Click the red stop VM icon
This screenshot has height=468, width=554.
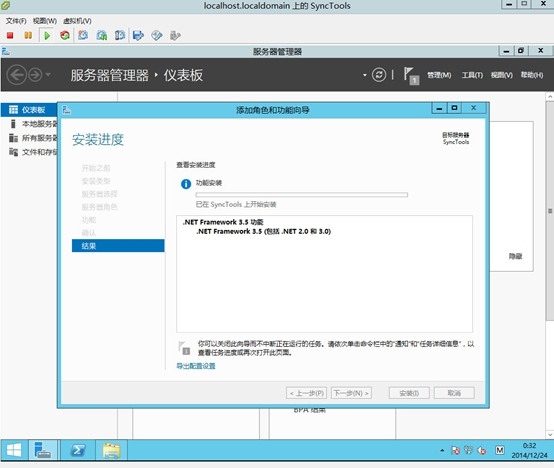point(10,35)
